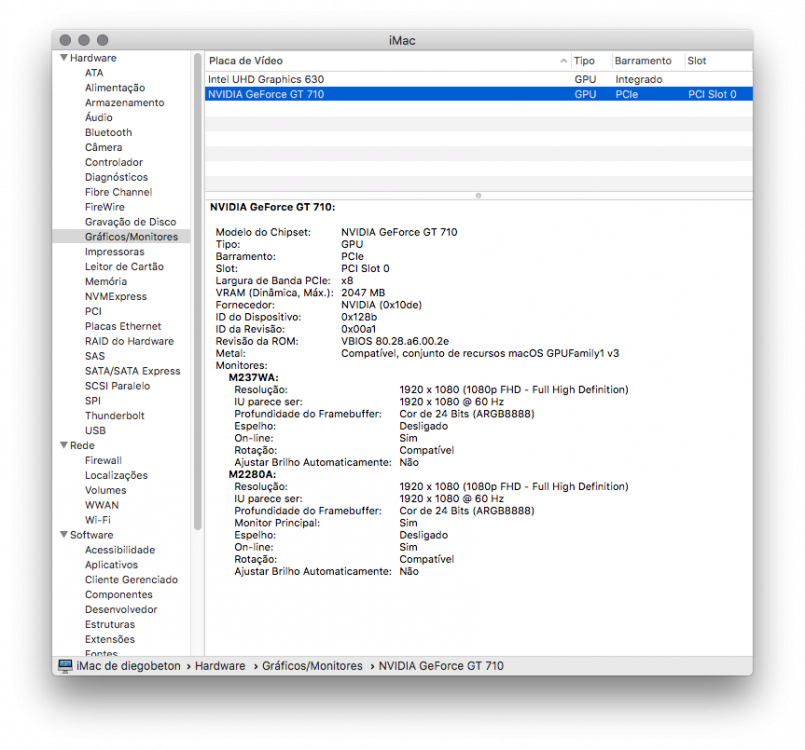Select Extensões in the sidebar
The image size is (805, 750).
click(x=110, y=639)
